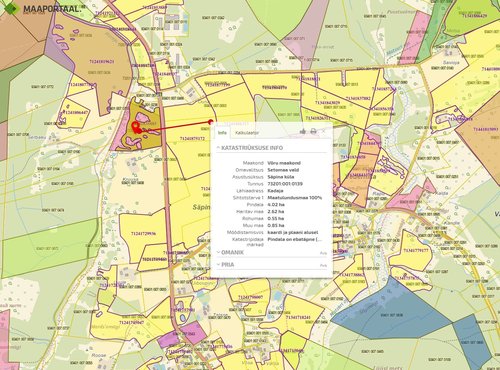Click the red location pin marker
This screenshot has width=500, height=370.
click(136, 127)
